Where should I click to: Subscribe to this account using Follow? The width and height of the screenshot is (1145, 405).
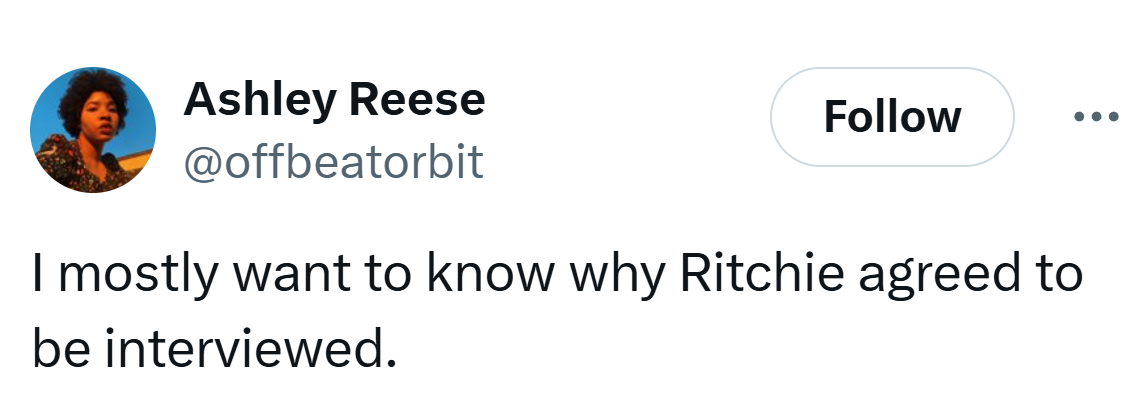pos(891,117)
